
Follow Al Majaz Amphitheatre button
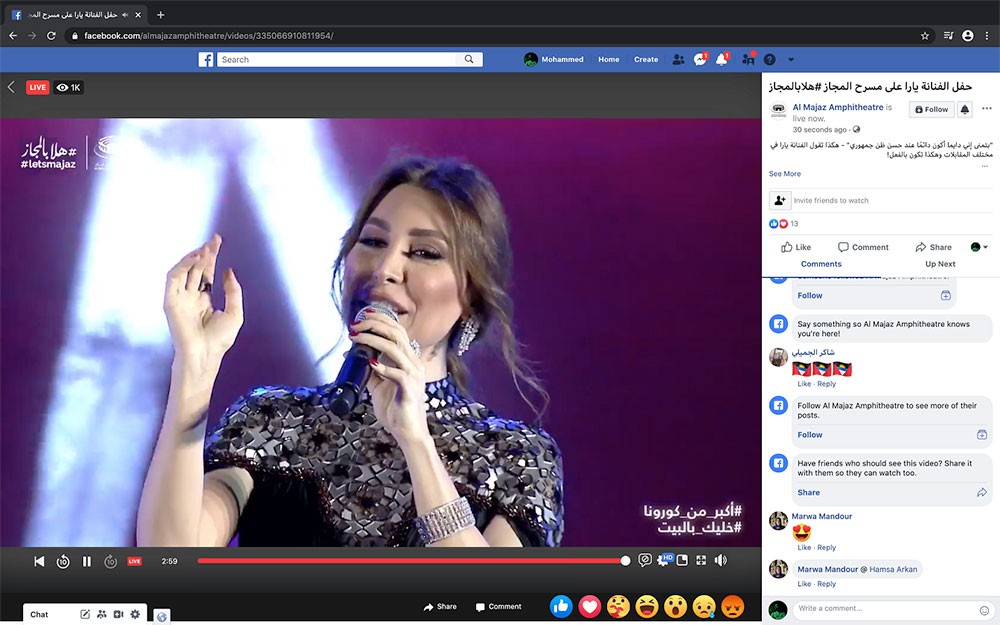point(932,109)
